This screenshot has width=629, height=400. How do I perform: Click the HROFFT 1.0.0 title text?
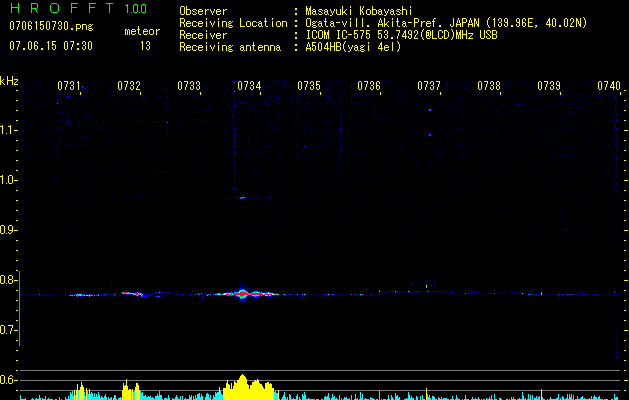click(x=78, y=8)
